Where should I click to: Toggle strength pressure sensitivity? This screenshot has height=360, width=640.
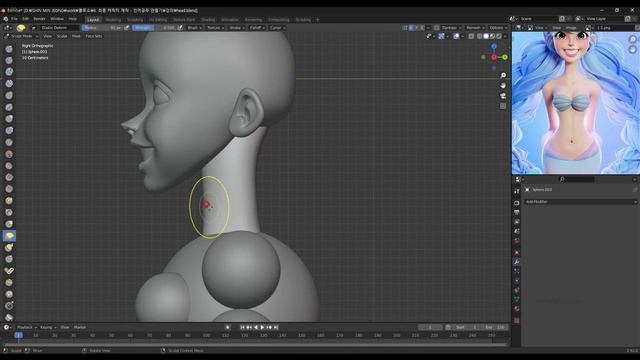(x=180, y=28)
